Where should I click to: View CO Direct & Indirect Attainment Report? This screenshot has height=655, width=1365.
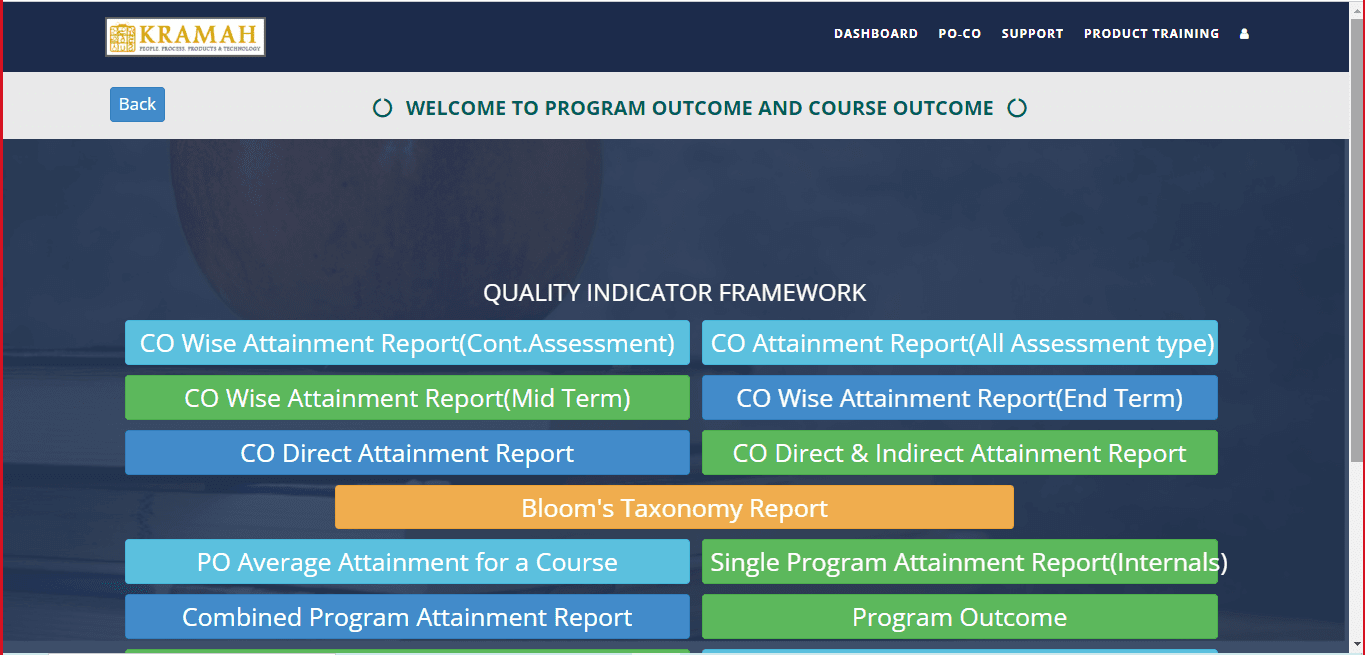959,453
